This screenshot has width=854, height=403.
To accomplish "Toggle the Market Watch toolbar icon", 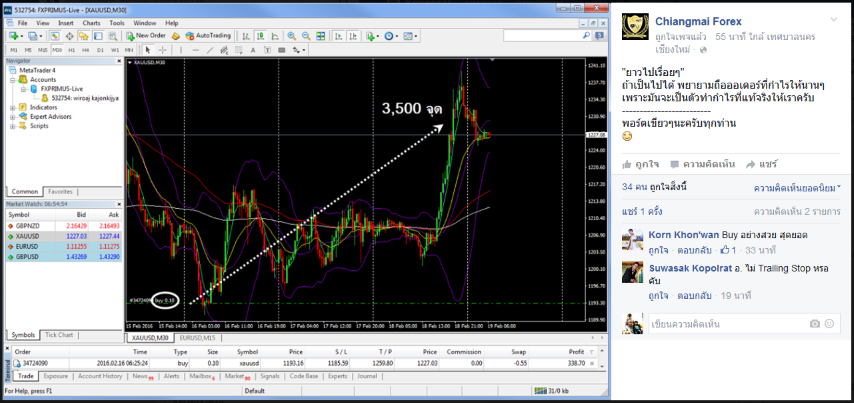I will tap(55, 36).
